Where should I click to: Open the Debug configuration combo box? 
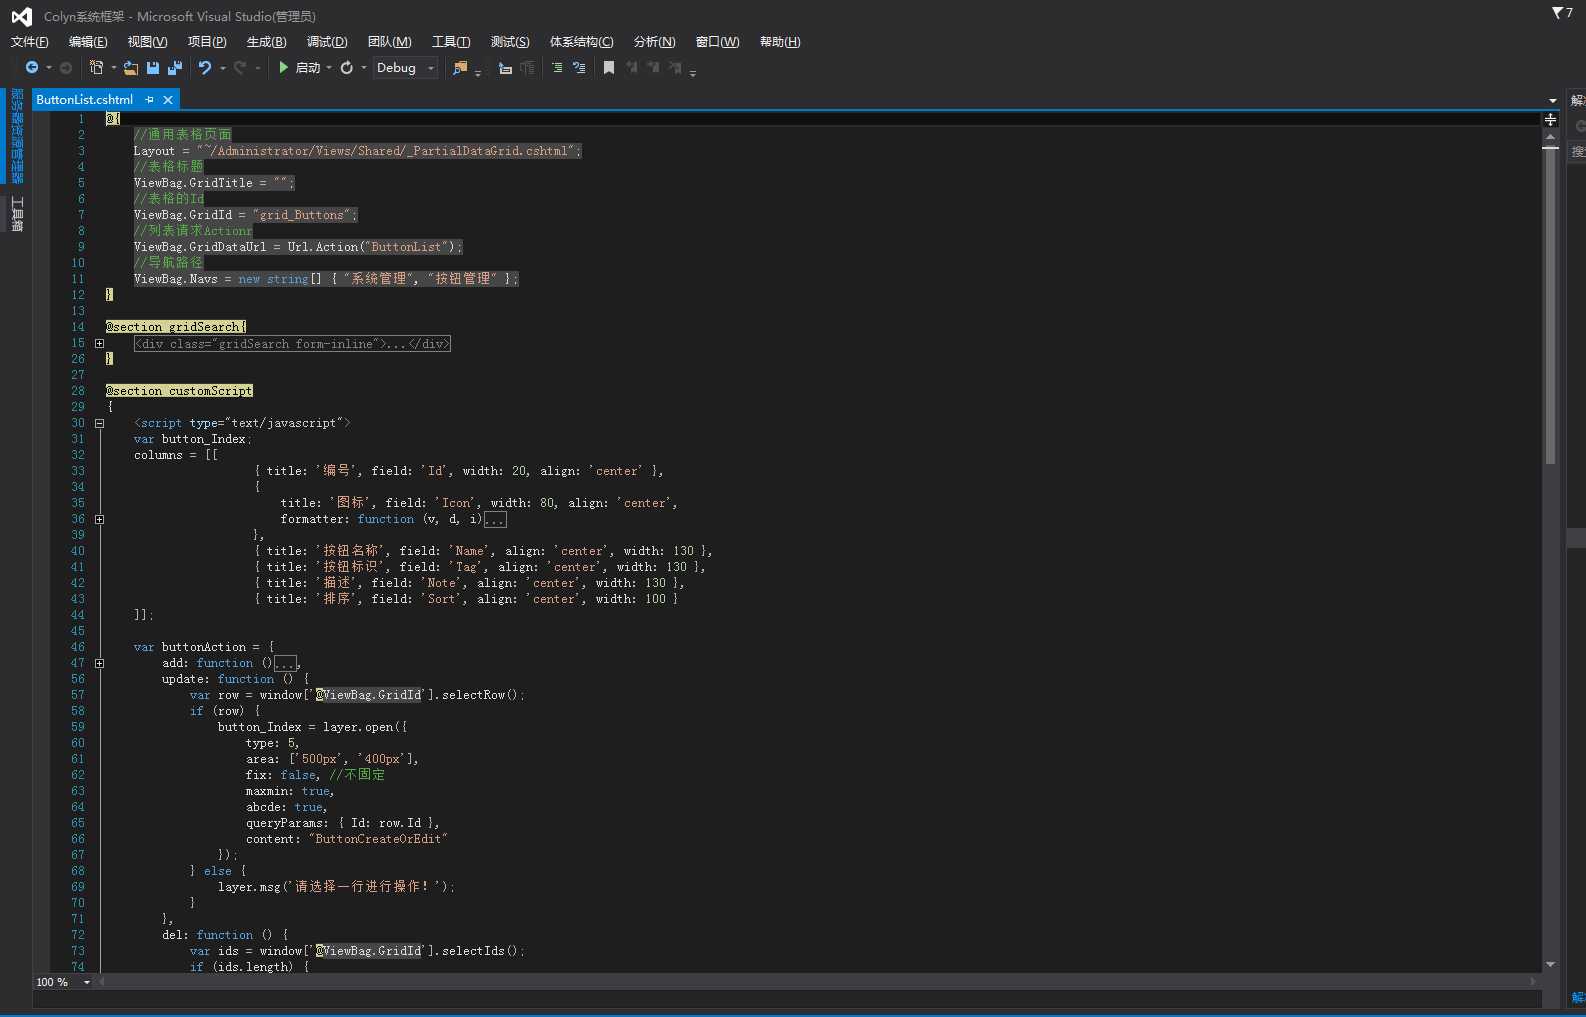pyautogui.click(x=405, y=68)
